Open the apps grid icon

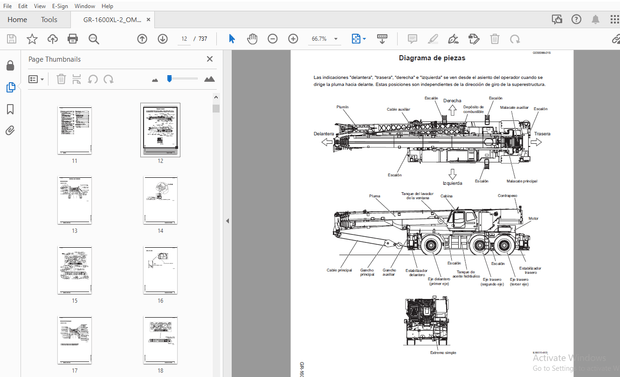[x=614, y=19]
